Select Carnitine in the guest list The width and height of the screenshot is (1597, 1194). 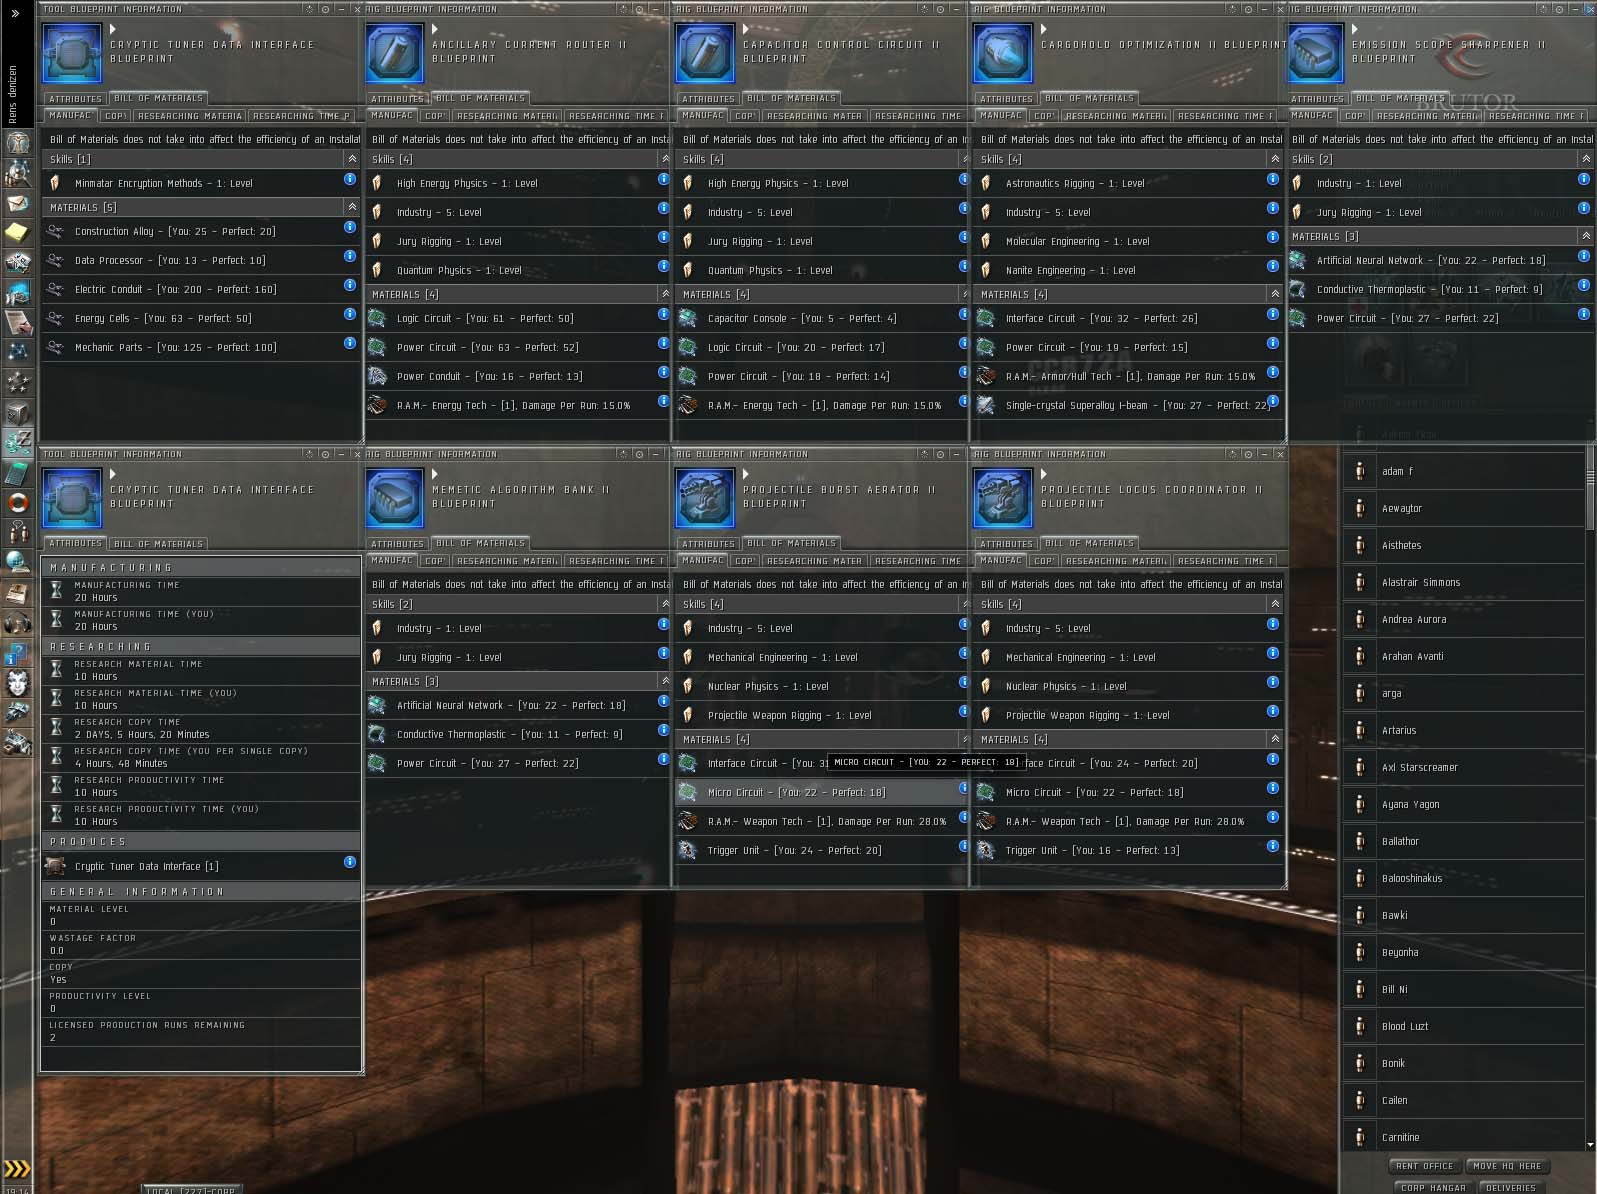point(1464,1137)
